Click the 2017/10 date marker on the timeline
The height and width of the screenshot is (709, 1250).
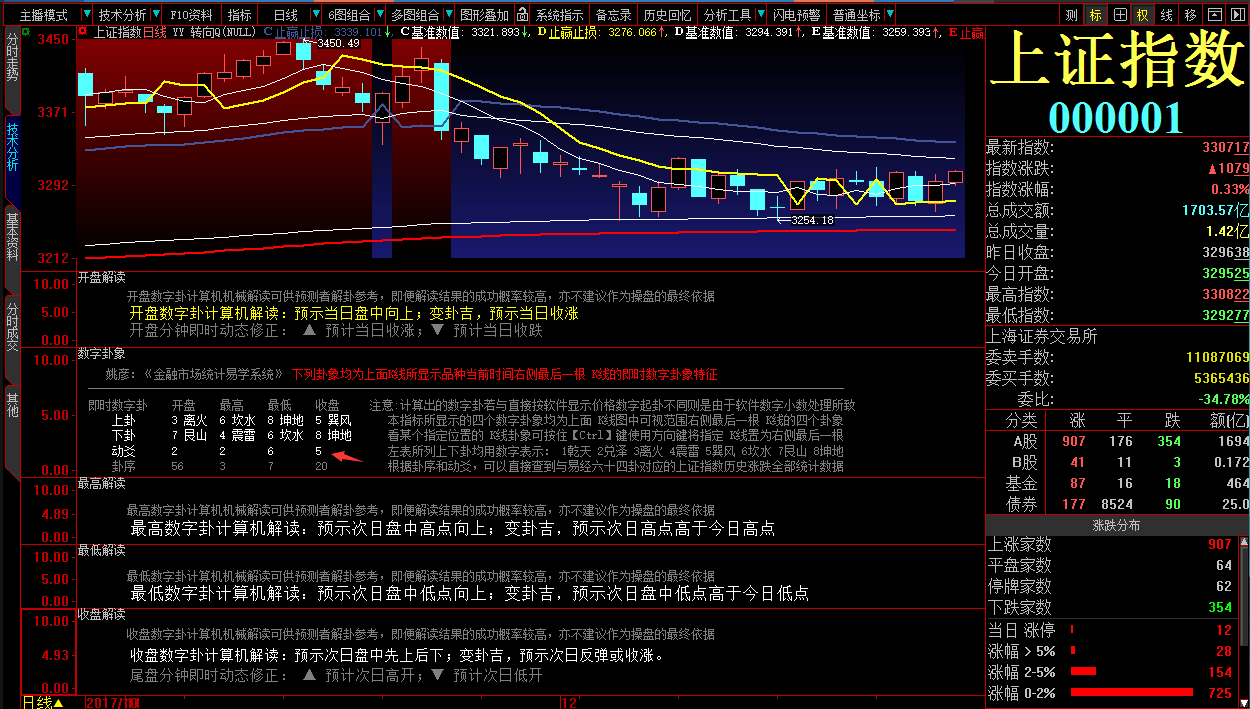(x=113, y=702)
